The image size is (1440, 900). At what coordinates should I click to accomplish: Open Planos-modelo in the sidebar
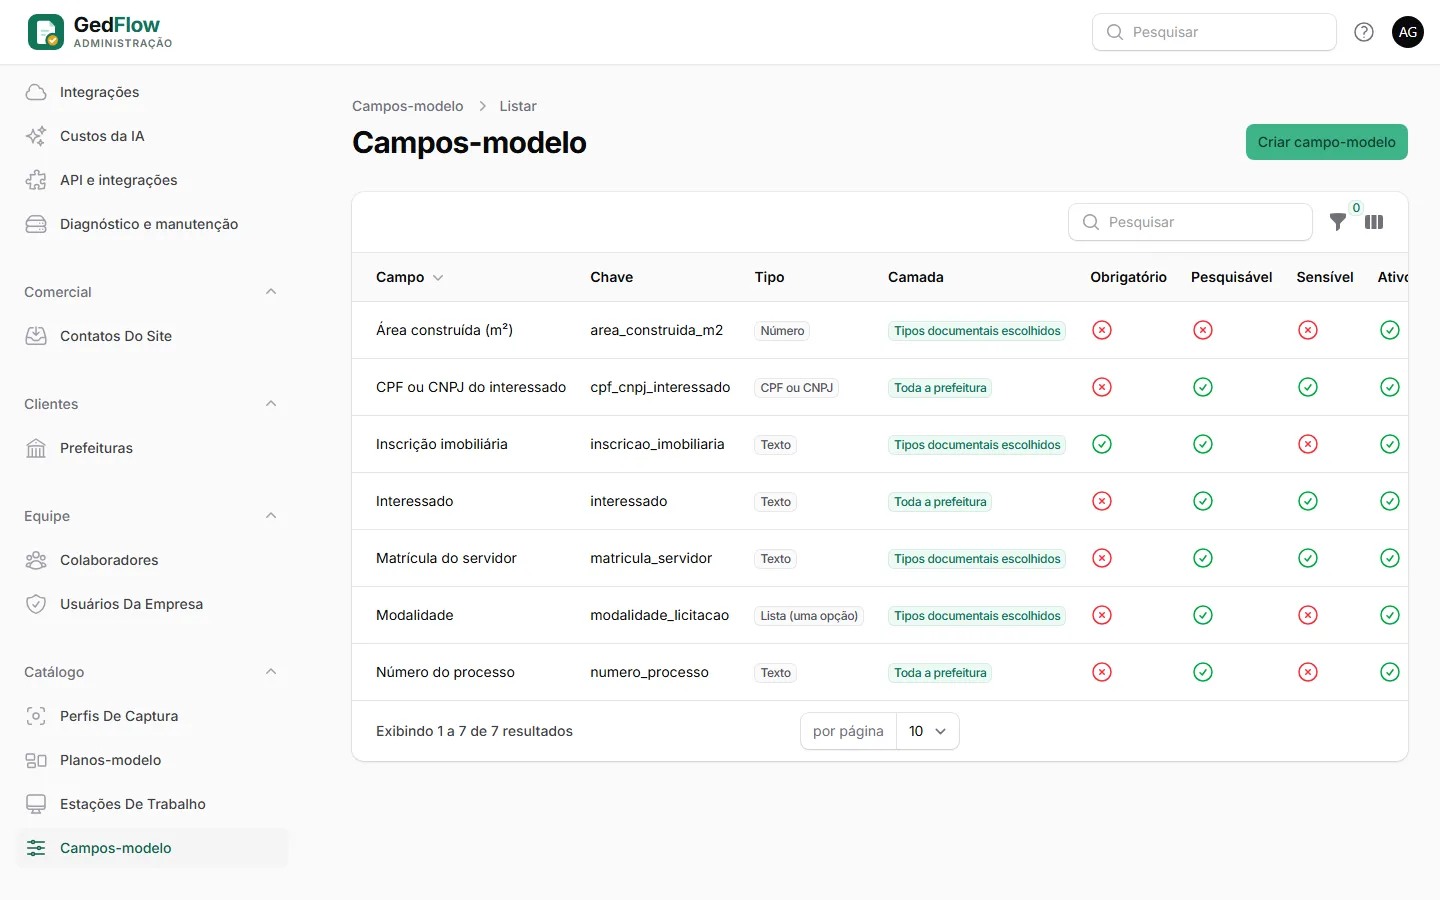(x=152, y=760)
